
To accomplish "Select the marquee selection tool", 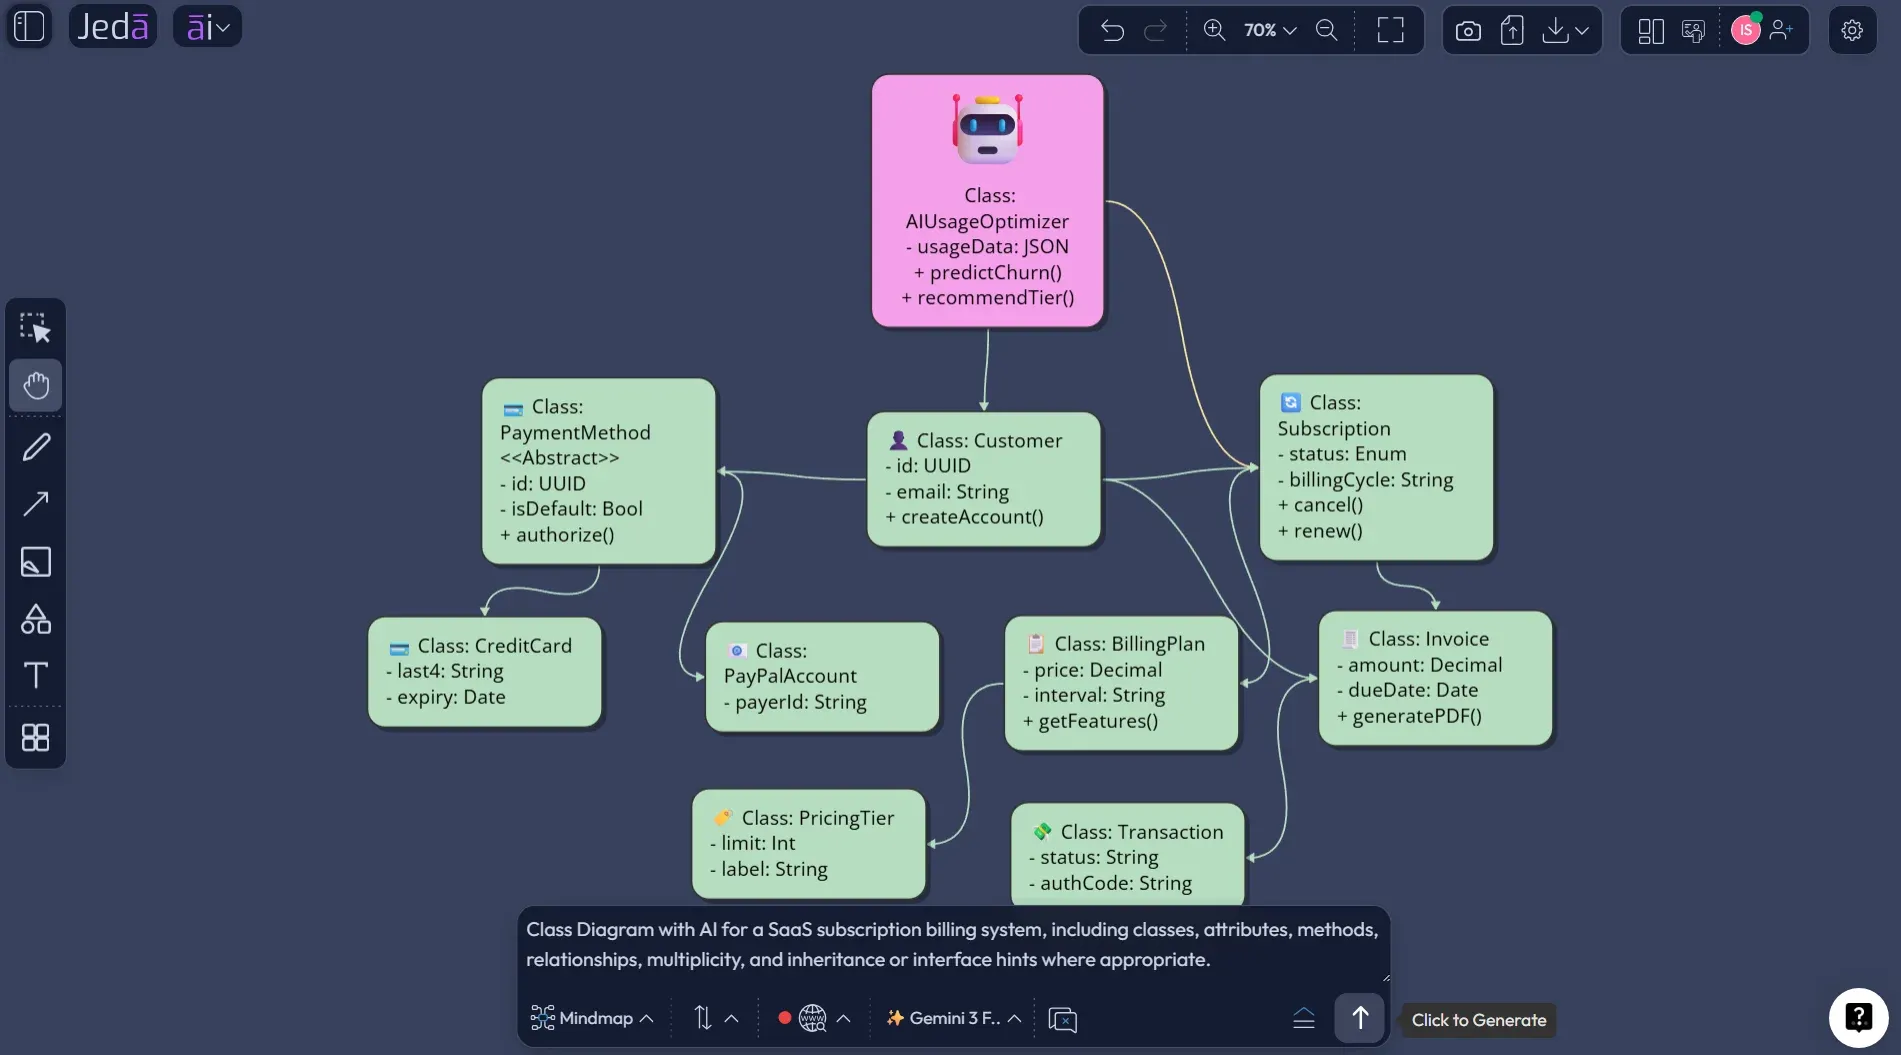I will pyautogui.click(x=36, y=328).
